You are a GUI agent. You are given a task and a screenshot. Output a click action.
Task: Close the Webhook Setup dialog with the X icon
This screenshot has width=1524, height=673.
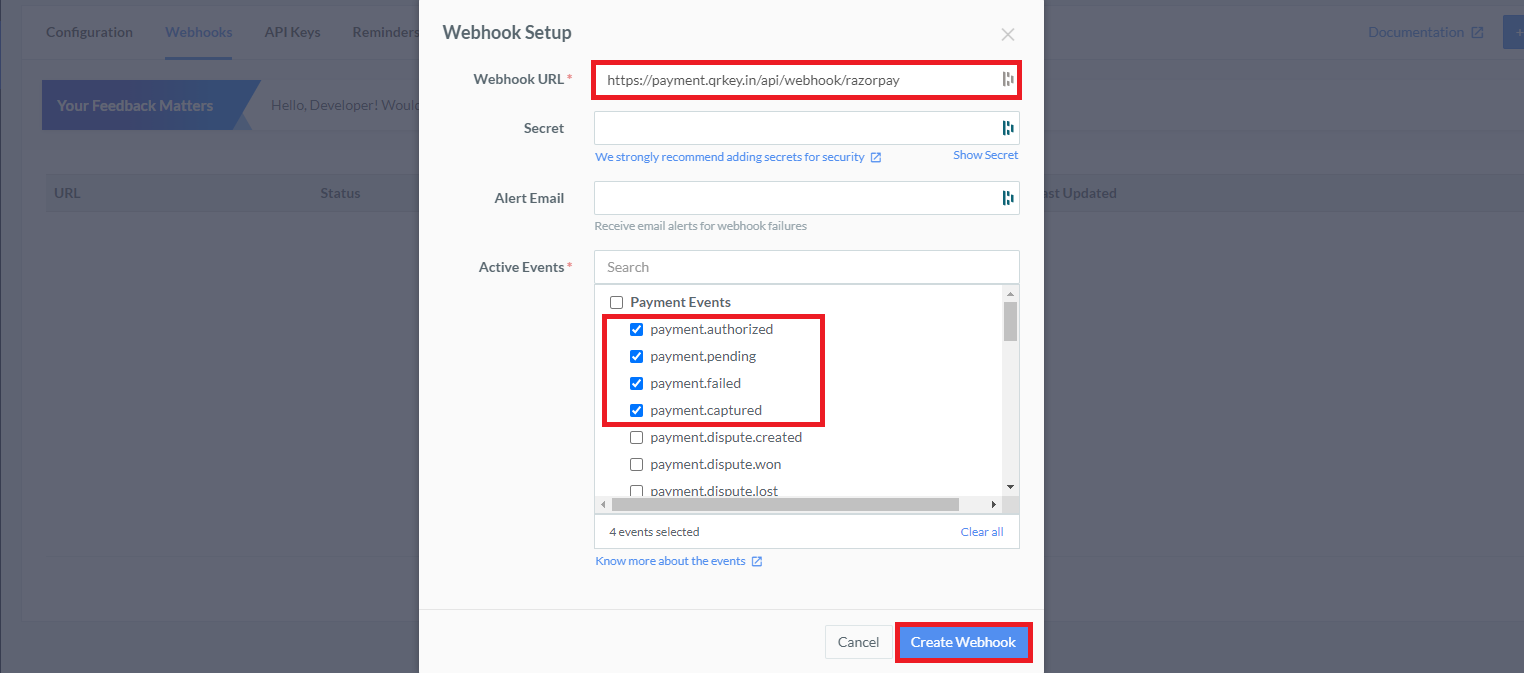point(1007,33)
